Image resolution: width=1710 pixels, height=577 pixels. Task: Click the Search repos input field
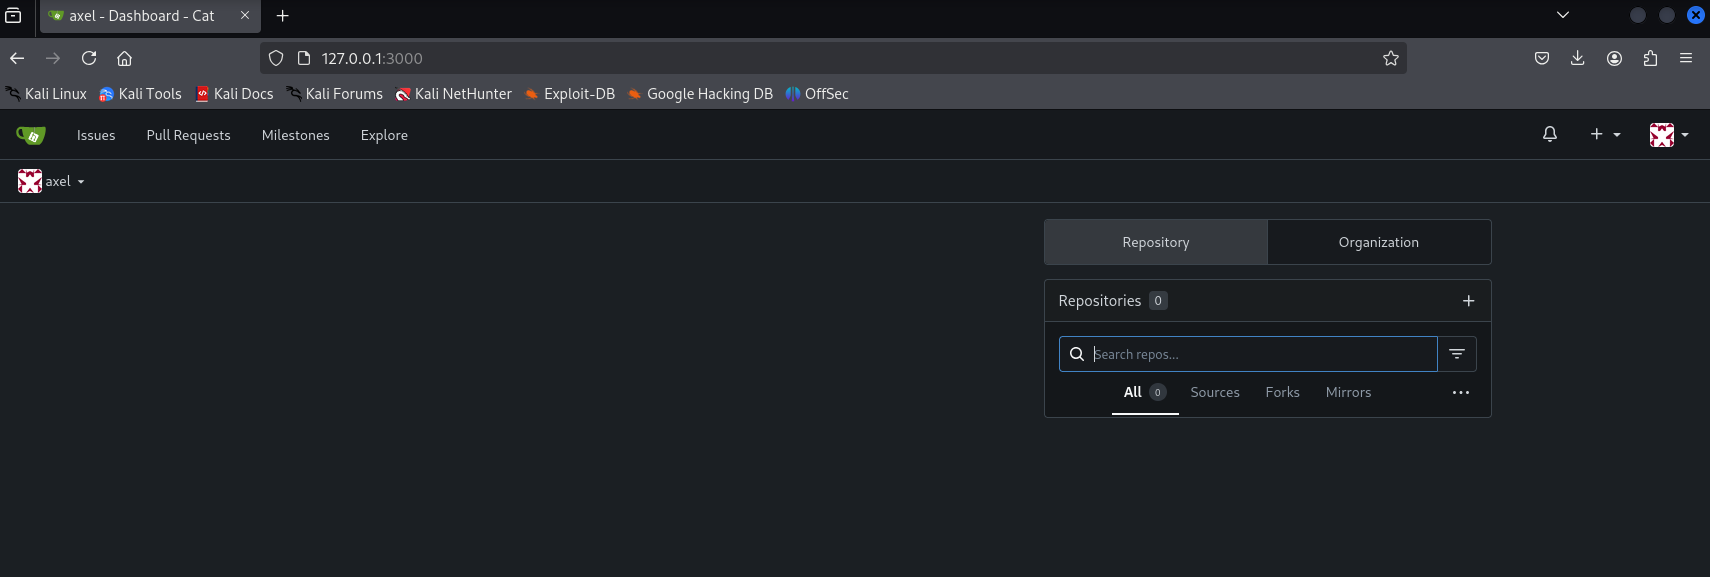tap(1260, 354)
